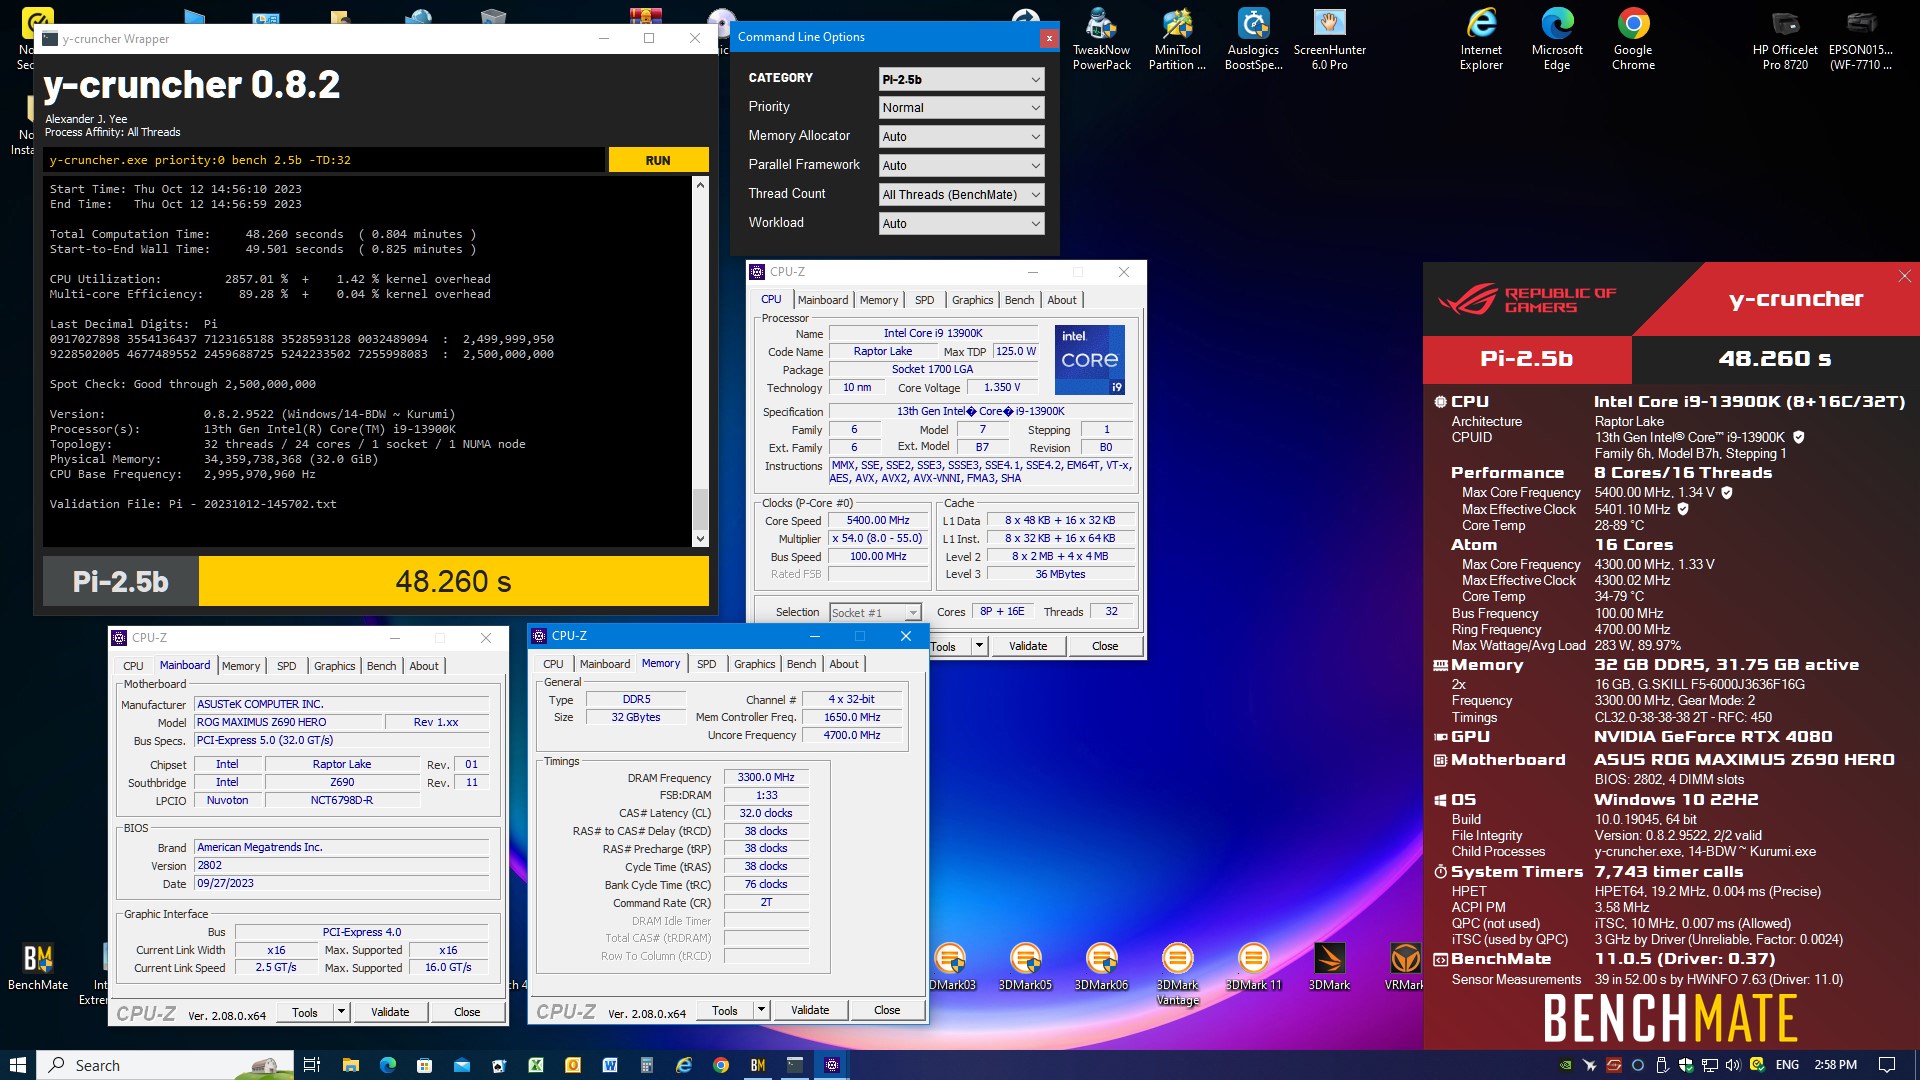Open File Explorer from taskbar
Viewport: 1920px width, 1080px height.
(x=350, y=1065)
